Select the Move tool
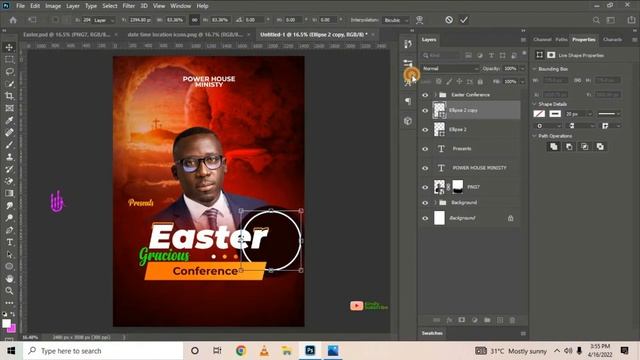 [9, 47]
